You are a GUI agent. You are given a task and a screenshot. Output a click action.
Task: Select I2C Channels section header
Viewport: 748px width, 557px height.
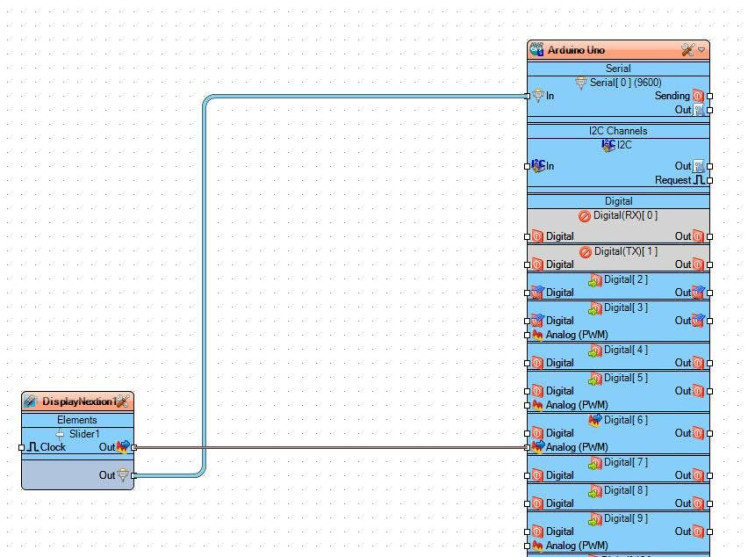click(x=618, y=131)
